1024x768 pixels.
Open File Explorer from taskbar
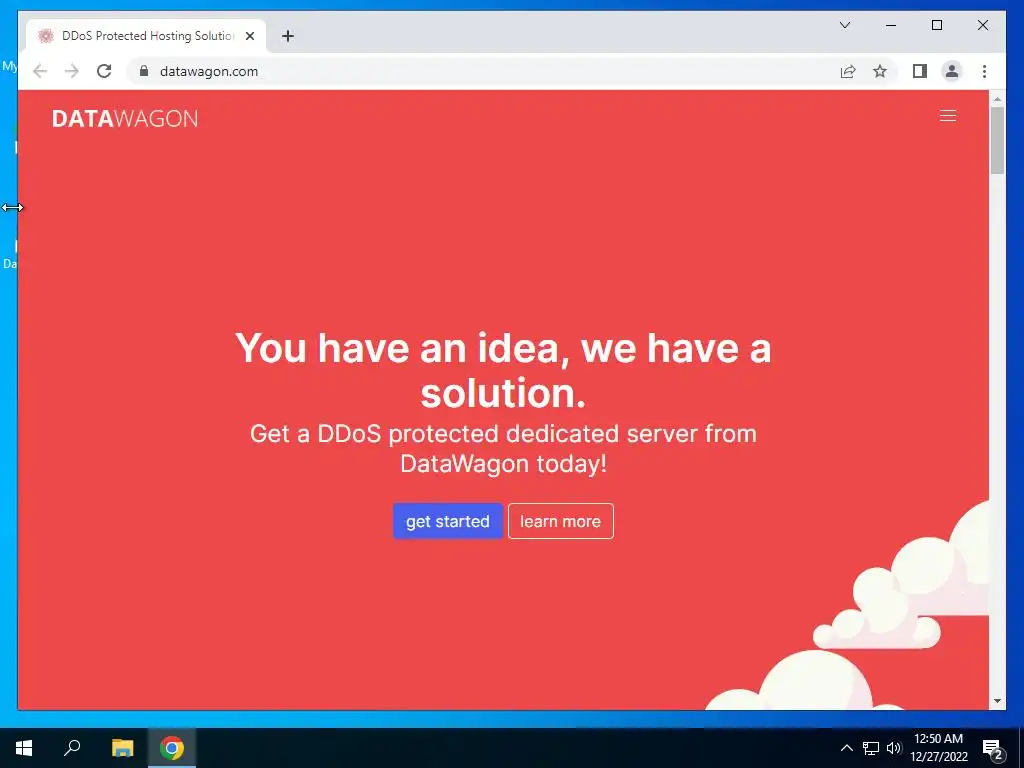(122, 748)
